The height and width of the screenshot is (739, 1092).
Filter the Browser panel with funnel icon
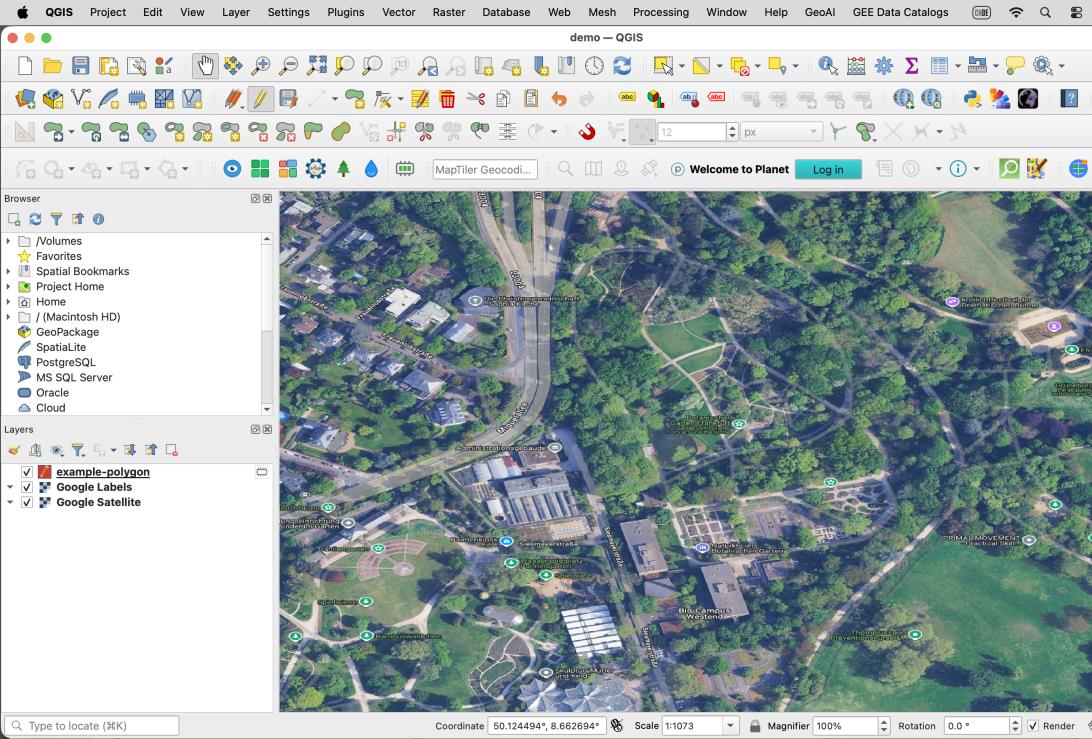coord(56,219)
